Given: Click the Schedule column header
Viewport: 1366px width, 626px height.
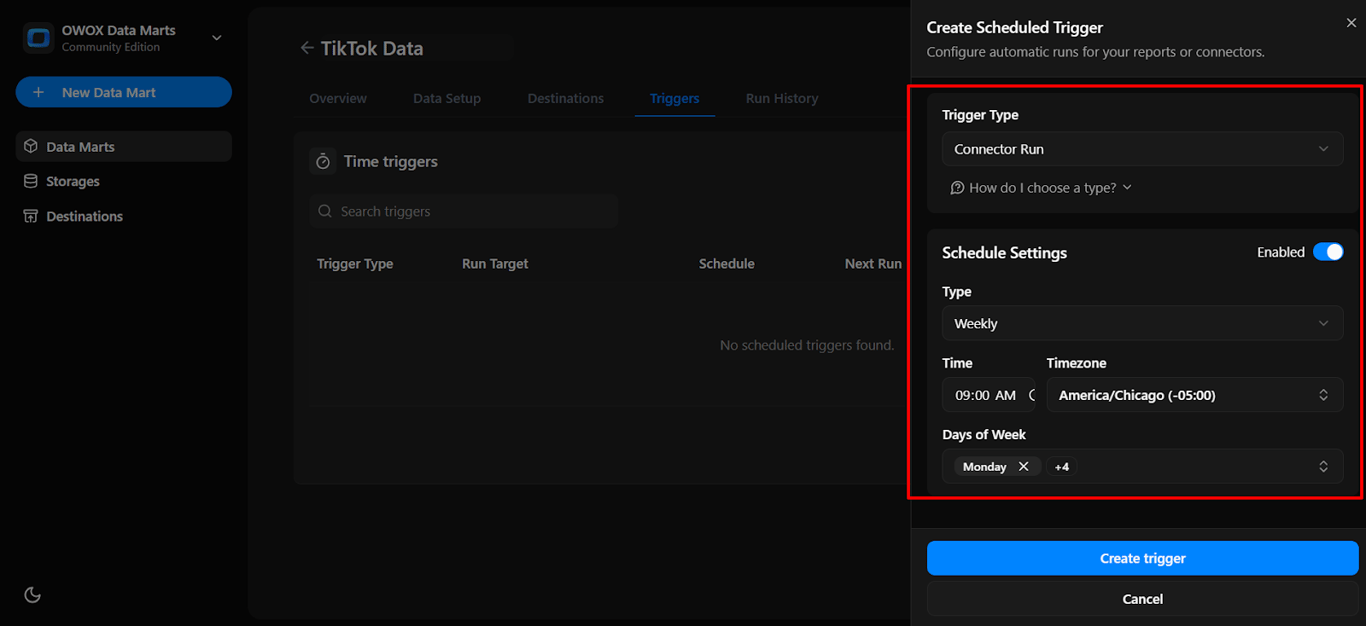Looking at the screenshot, I should point(727,264).
